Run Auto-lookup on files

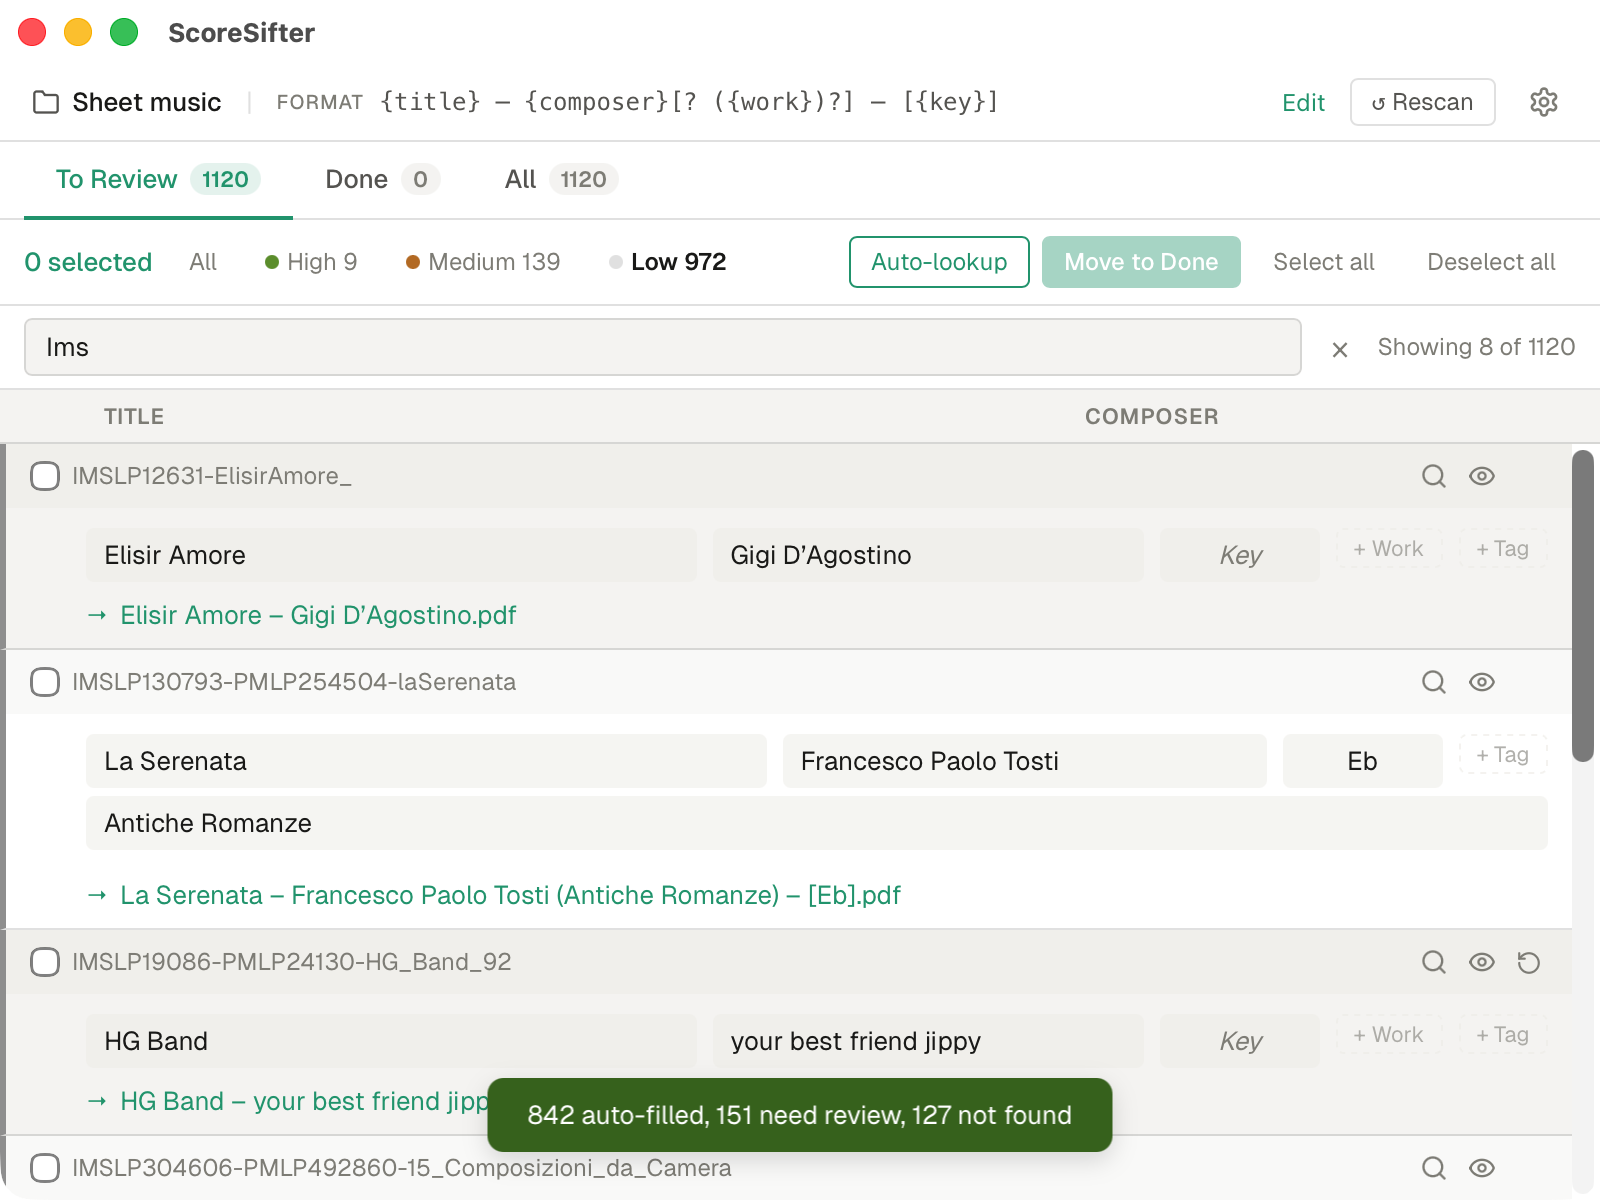[x=938, y=262]
